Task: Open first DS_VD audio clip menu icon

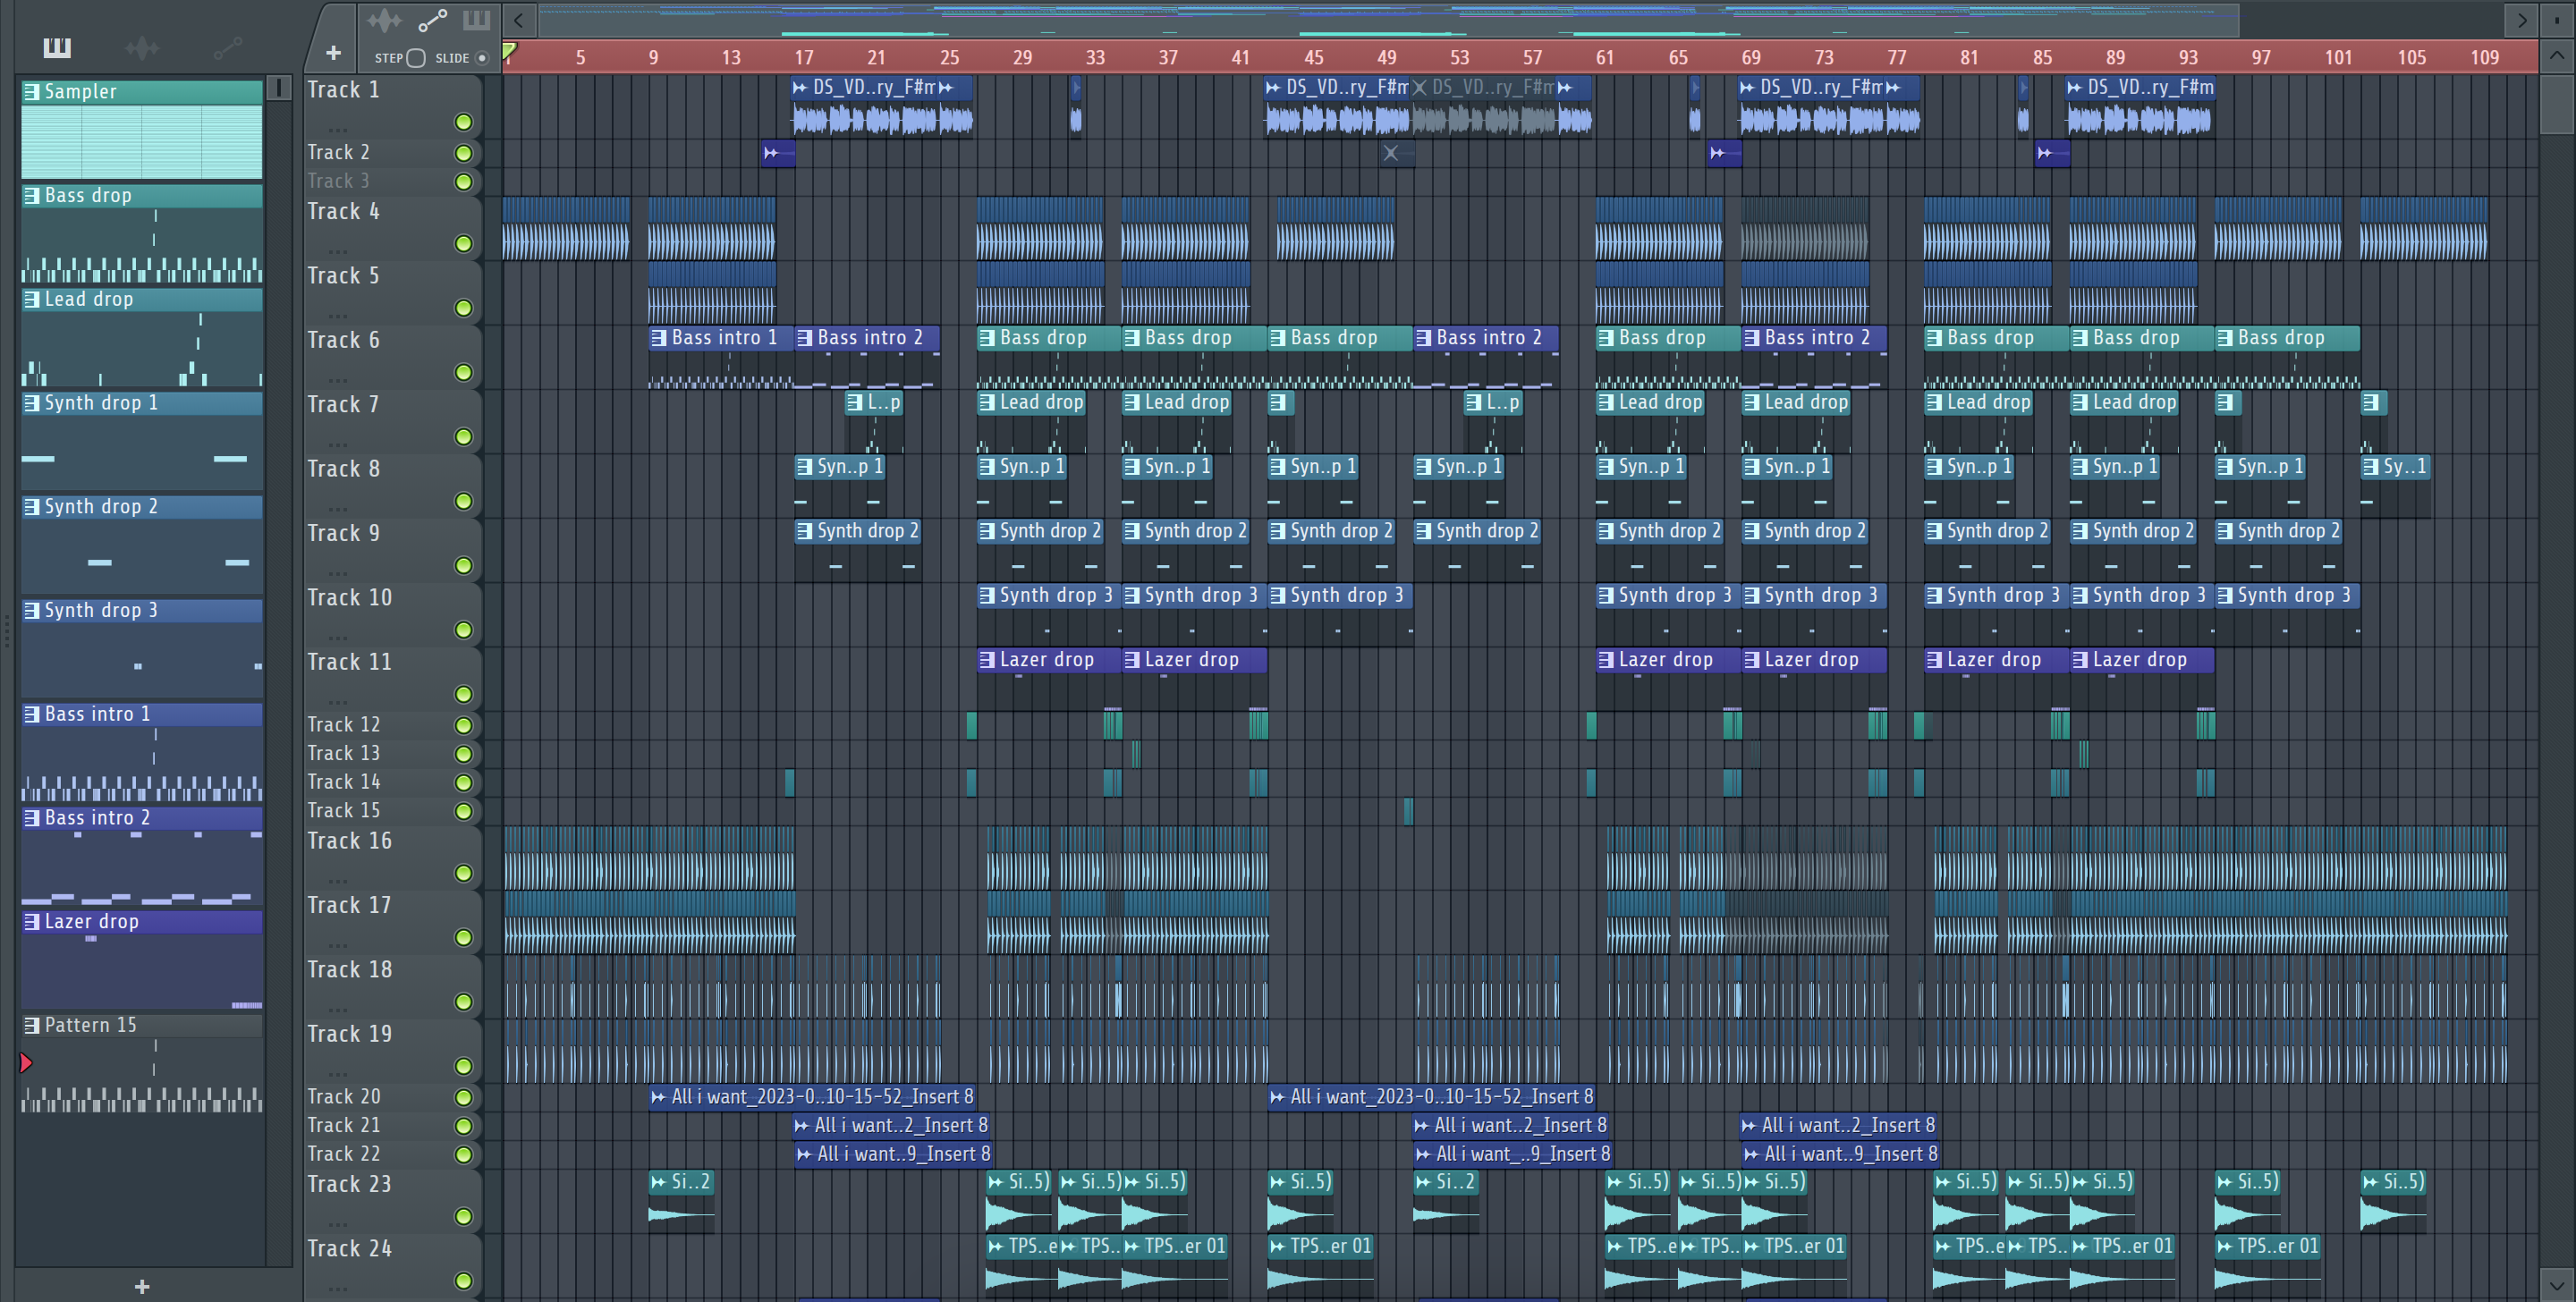Action: [800, 88]
